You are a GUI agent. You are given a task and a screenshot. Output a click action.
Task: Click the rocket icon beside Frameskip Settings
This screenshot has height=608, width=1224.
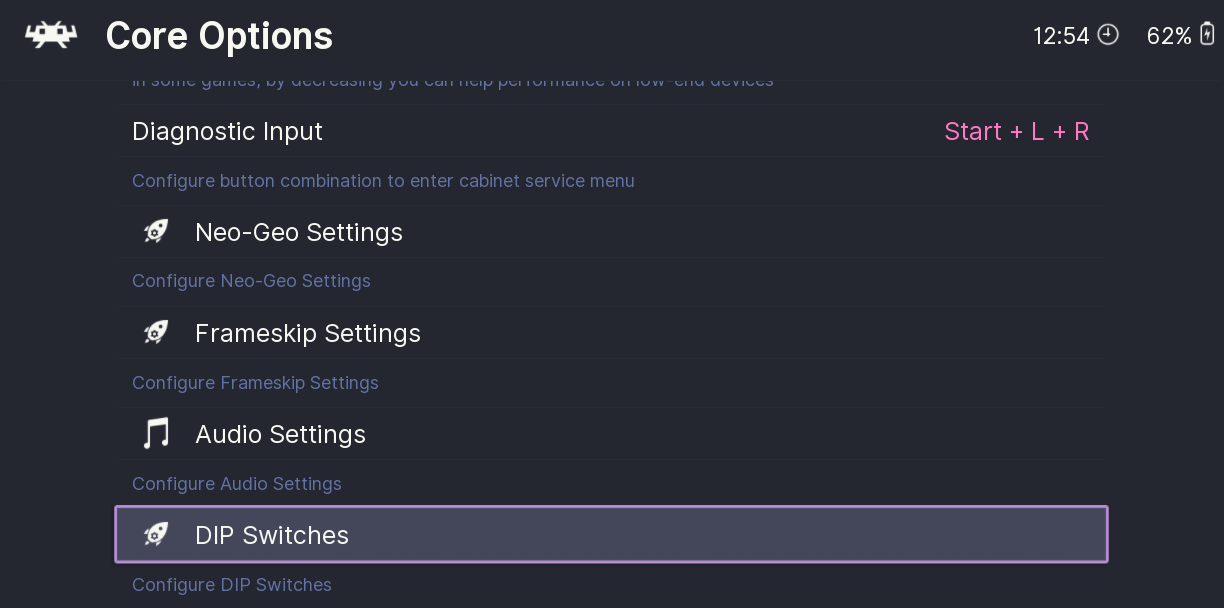pos(156,333)
